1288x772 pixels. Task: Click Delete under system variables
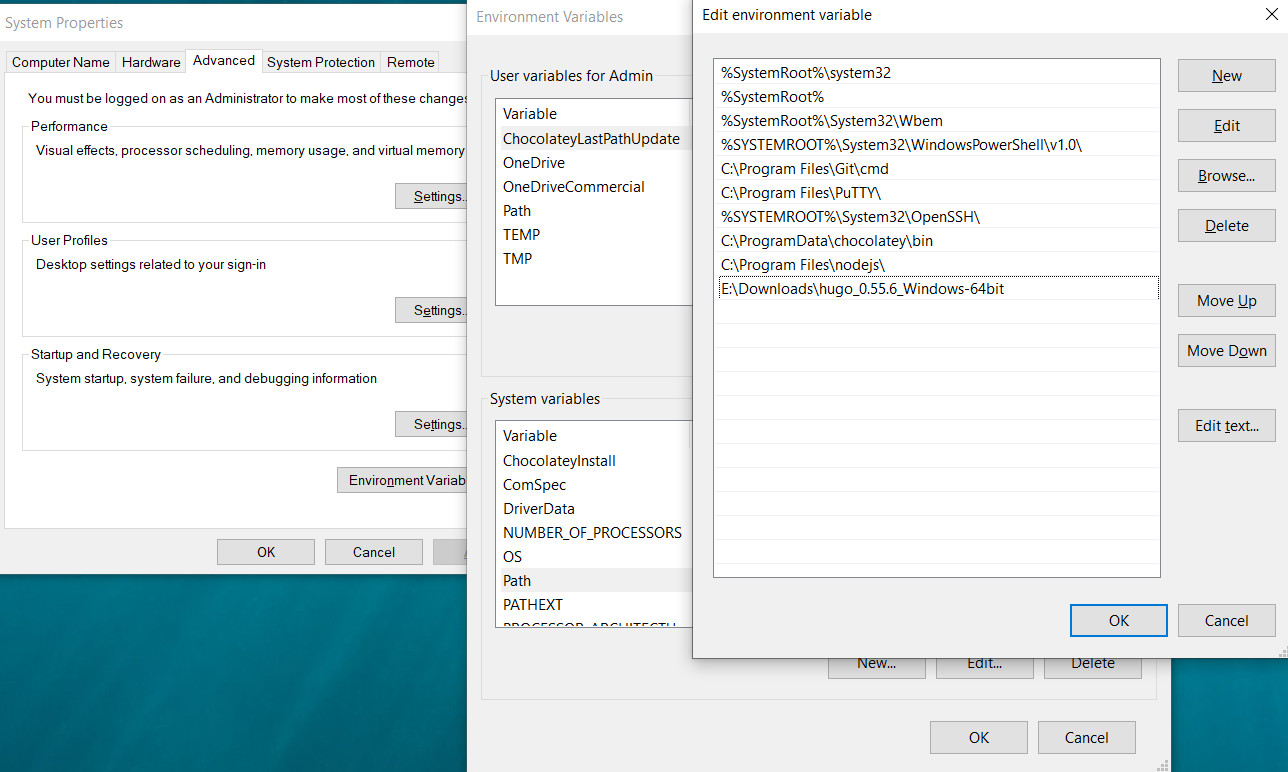[1093, 668]
